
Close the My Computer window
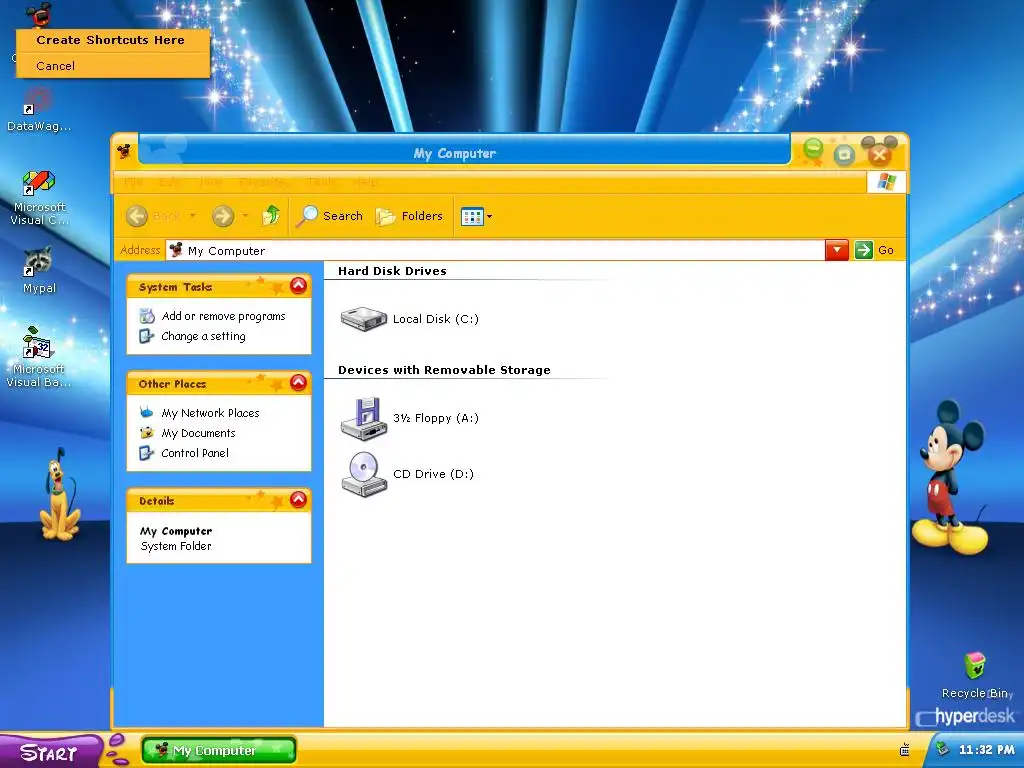(879, 154)
